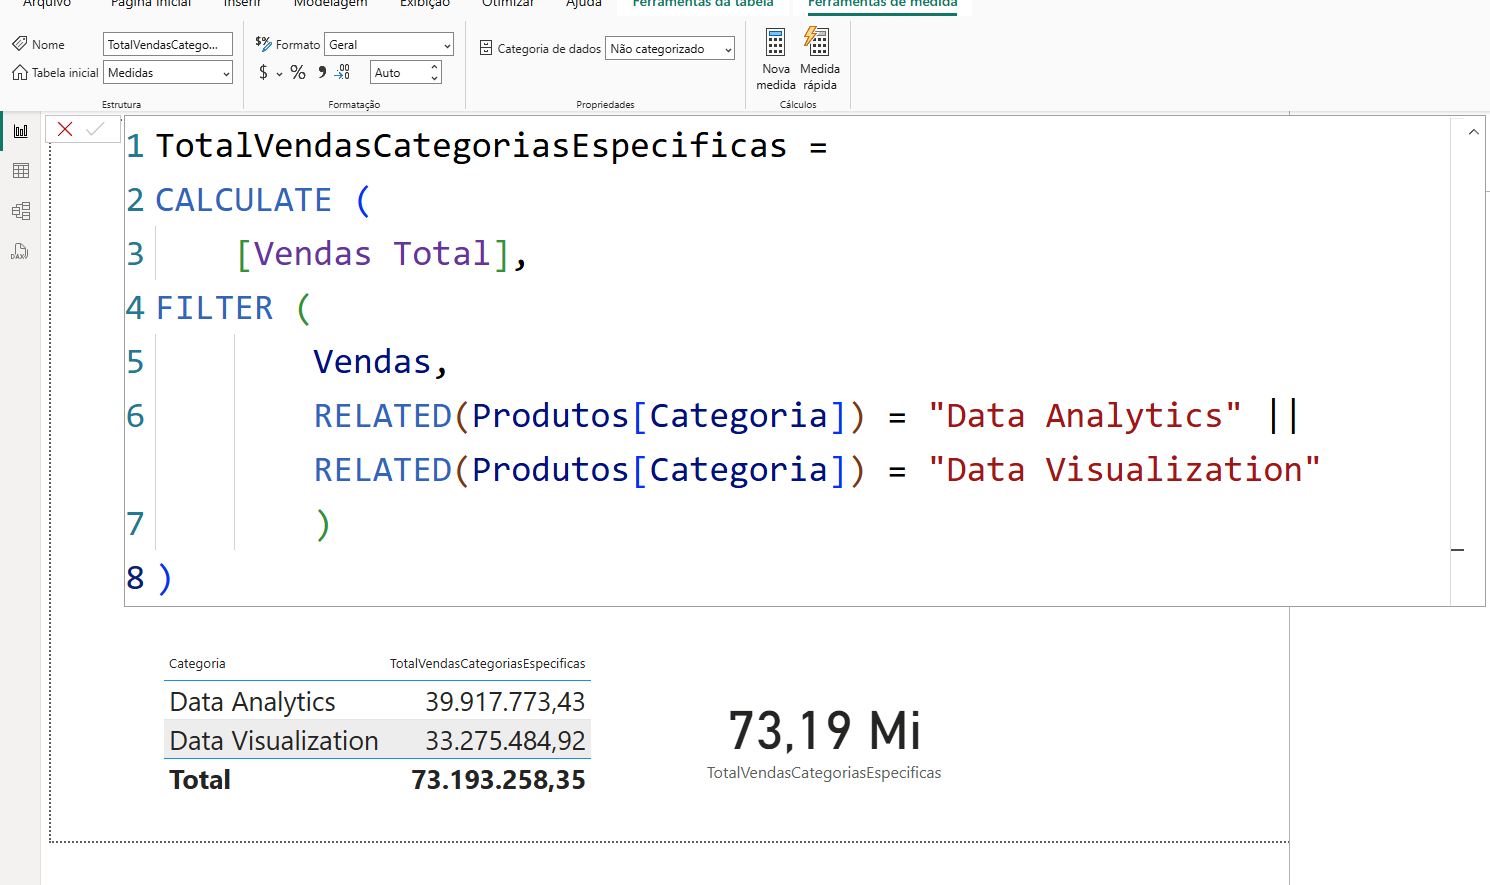Adjust decimal places Auto stepper
Viewport: 1490px width, 885px height.
coord(435,72)
